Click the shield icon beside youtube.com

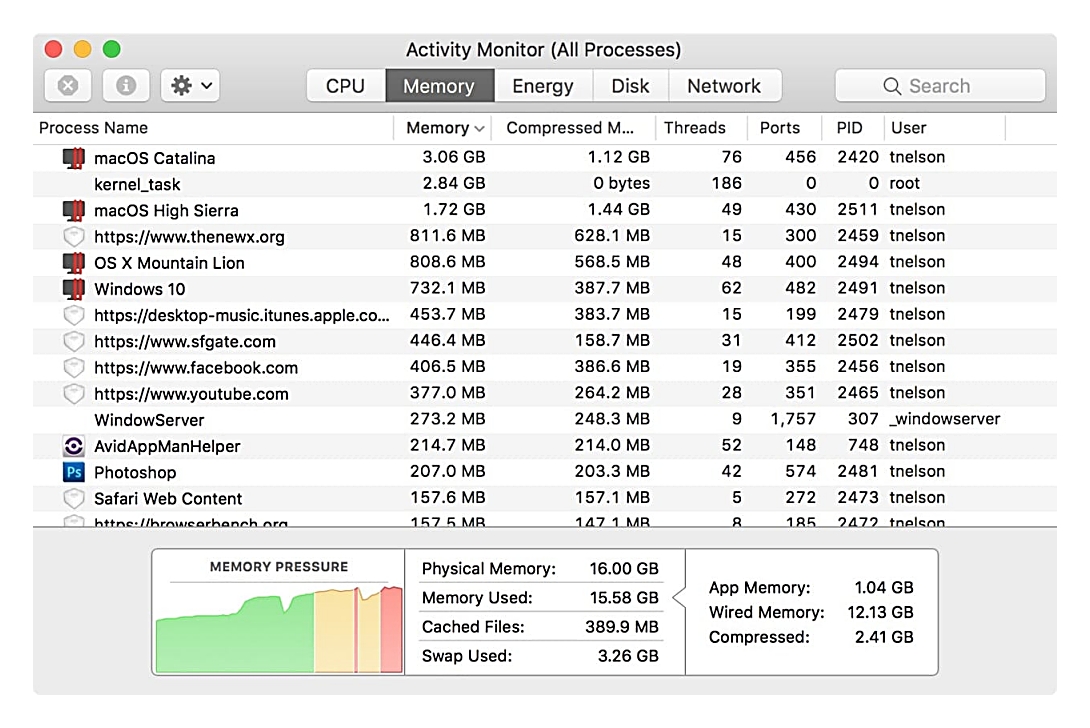pyautogui.click(x=74, y=394)
